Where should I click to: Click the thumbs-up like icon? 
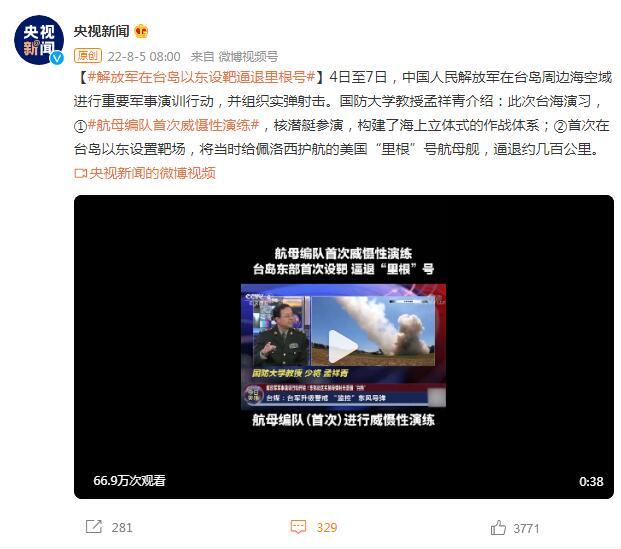498,528
